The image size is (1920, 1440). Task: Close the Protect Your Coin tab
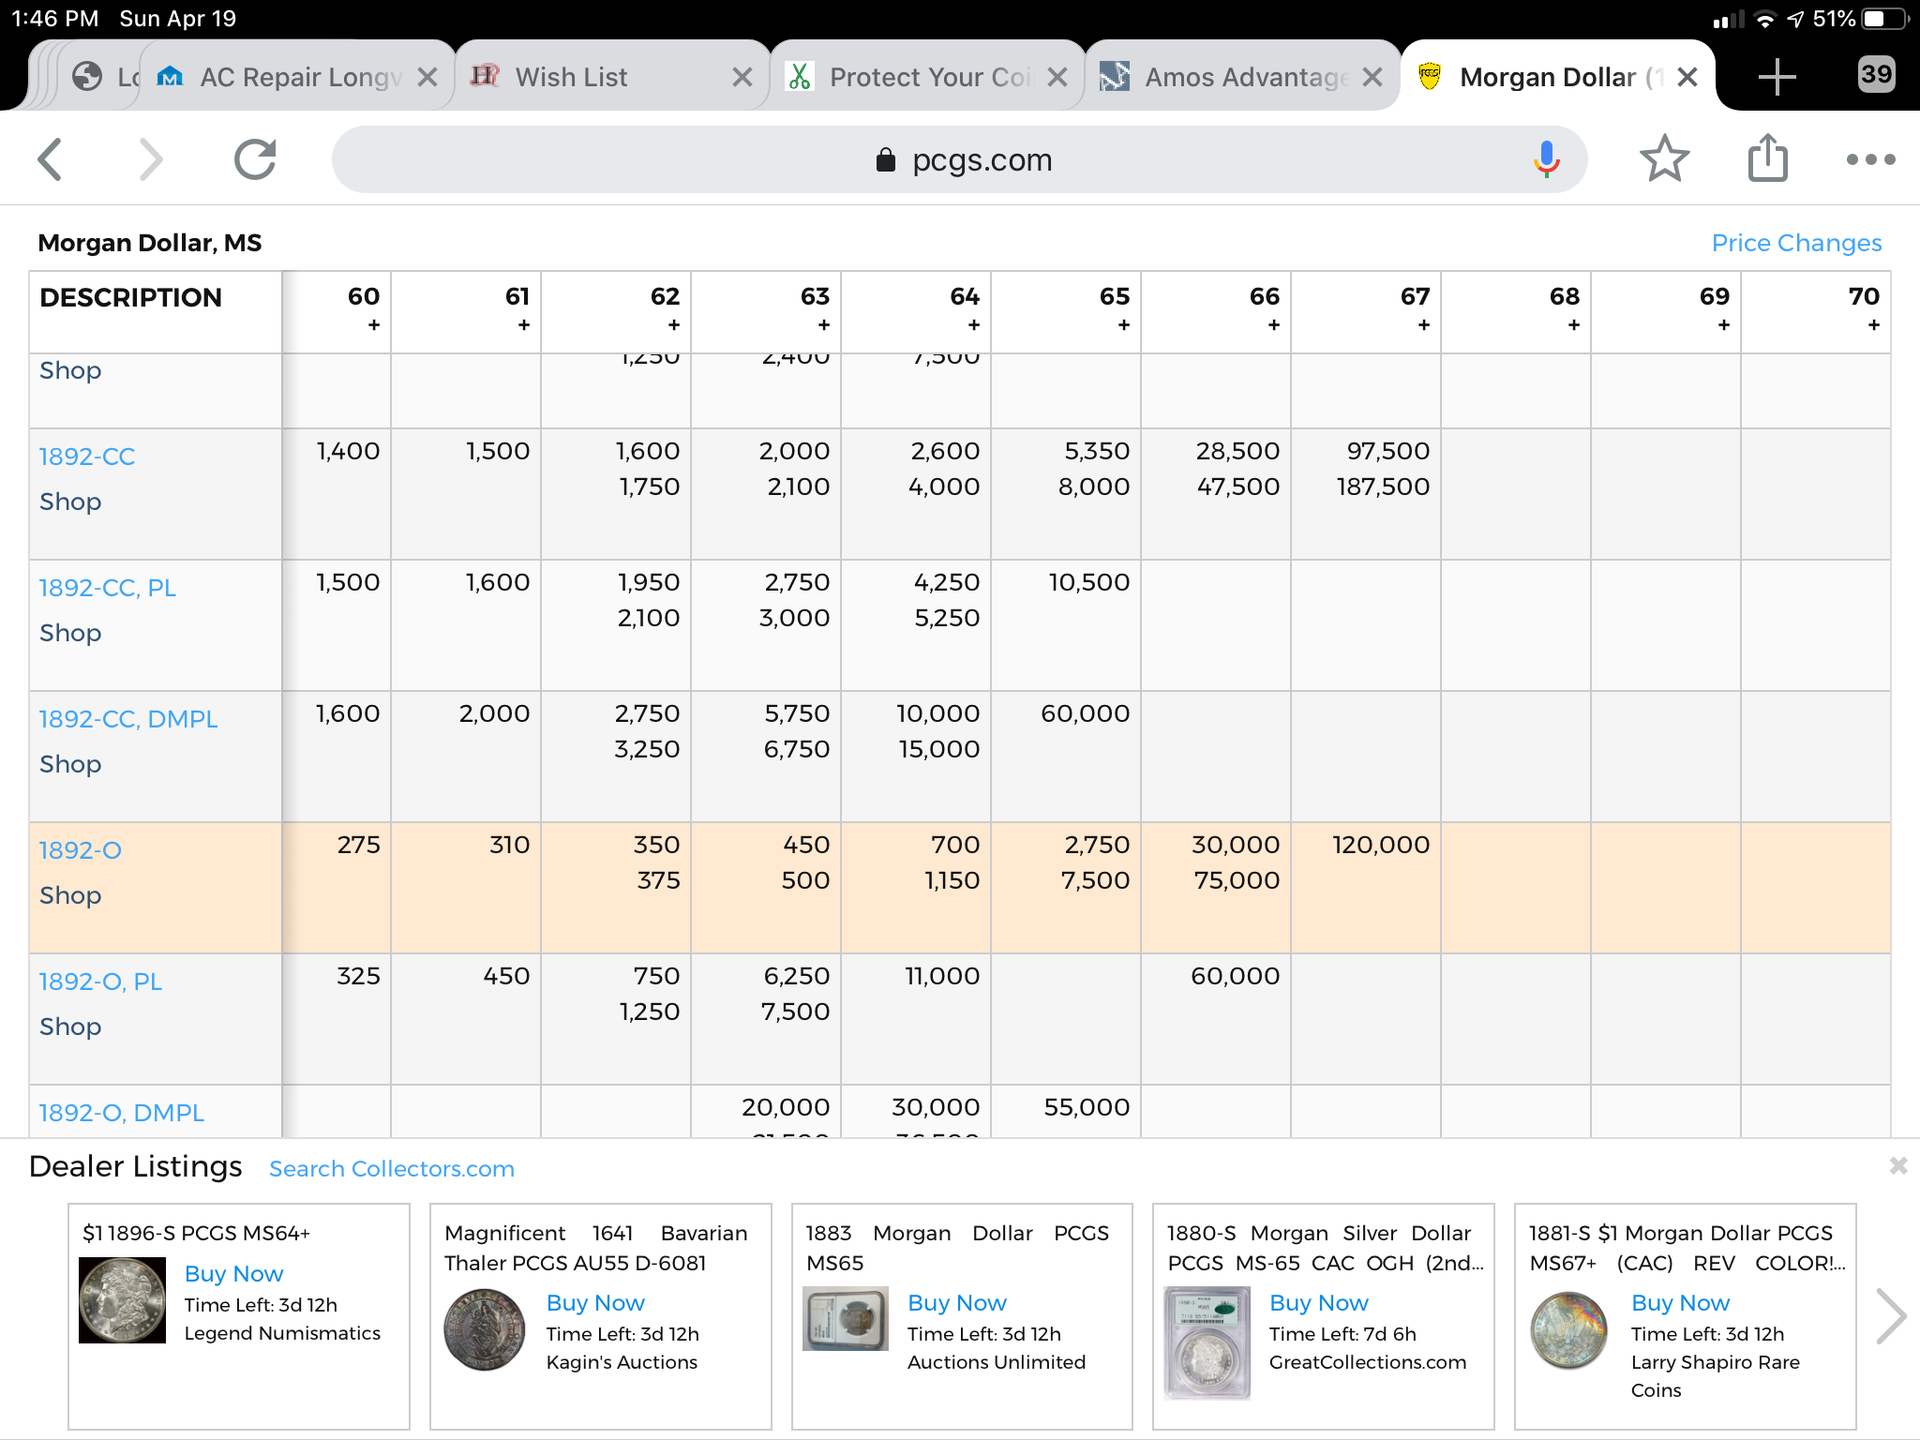coord(1057,77)
